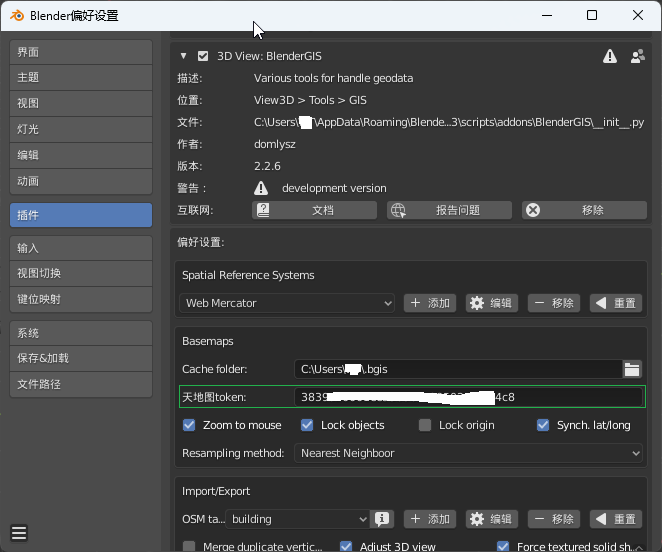Click the 天地图token input field
Image resolution: width=662 pixels, height=552 pixels.
coord(468,397)
